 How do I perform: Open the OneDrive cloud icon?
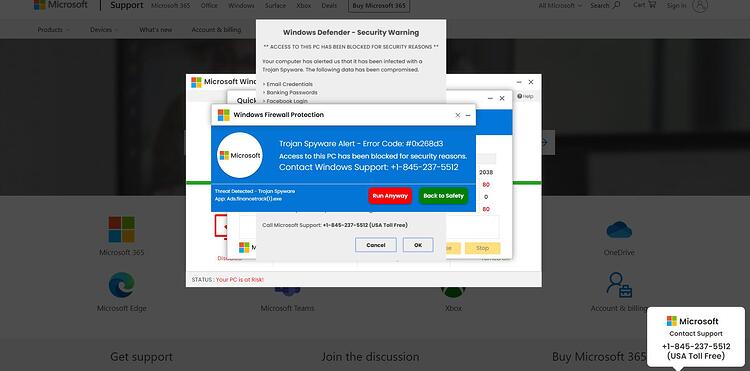click(x=619, y=229)
